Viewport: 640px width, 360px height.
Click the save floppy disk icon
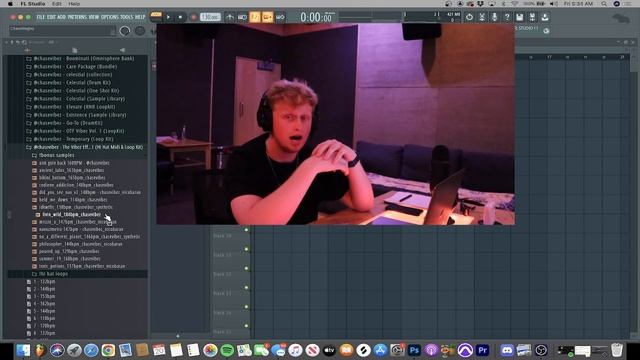(x=520, y=17)
